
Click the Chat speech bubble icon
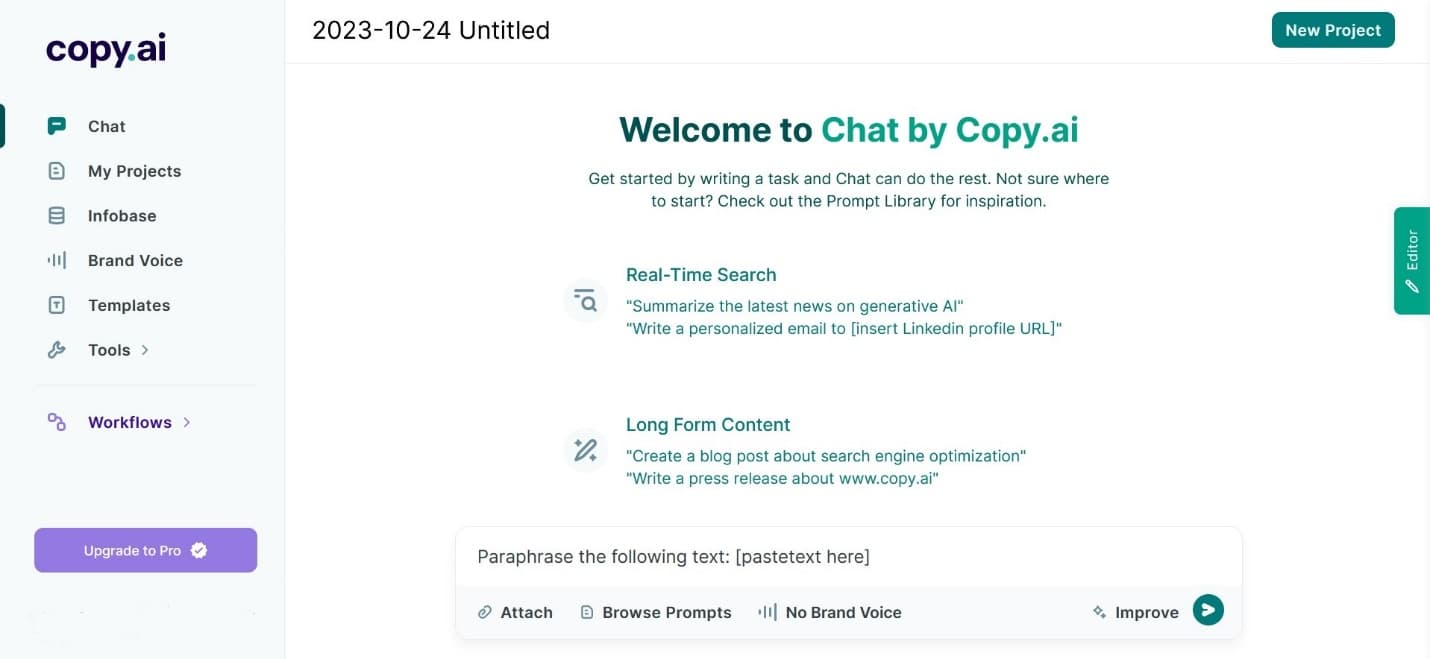click(57, 126)
